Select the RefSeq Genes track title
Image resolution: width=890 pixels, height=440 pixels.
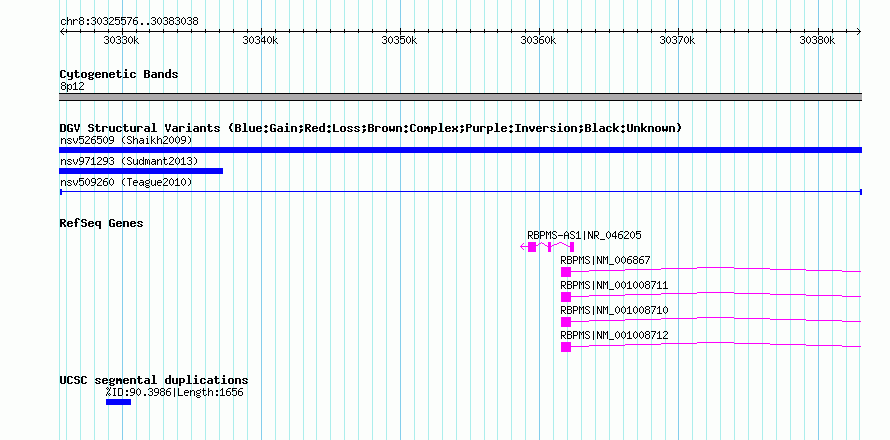click(x=101, y=223)
